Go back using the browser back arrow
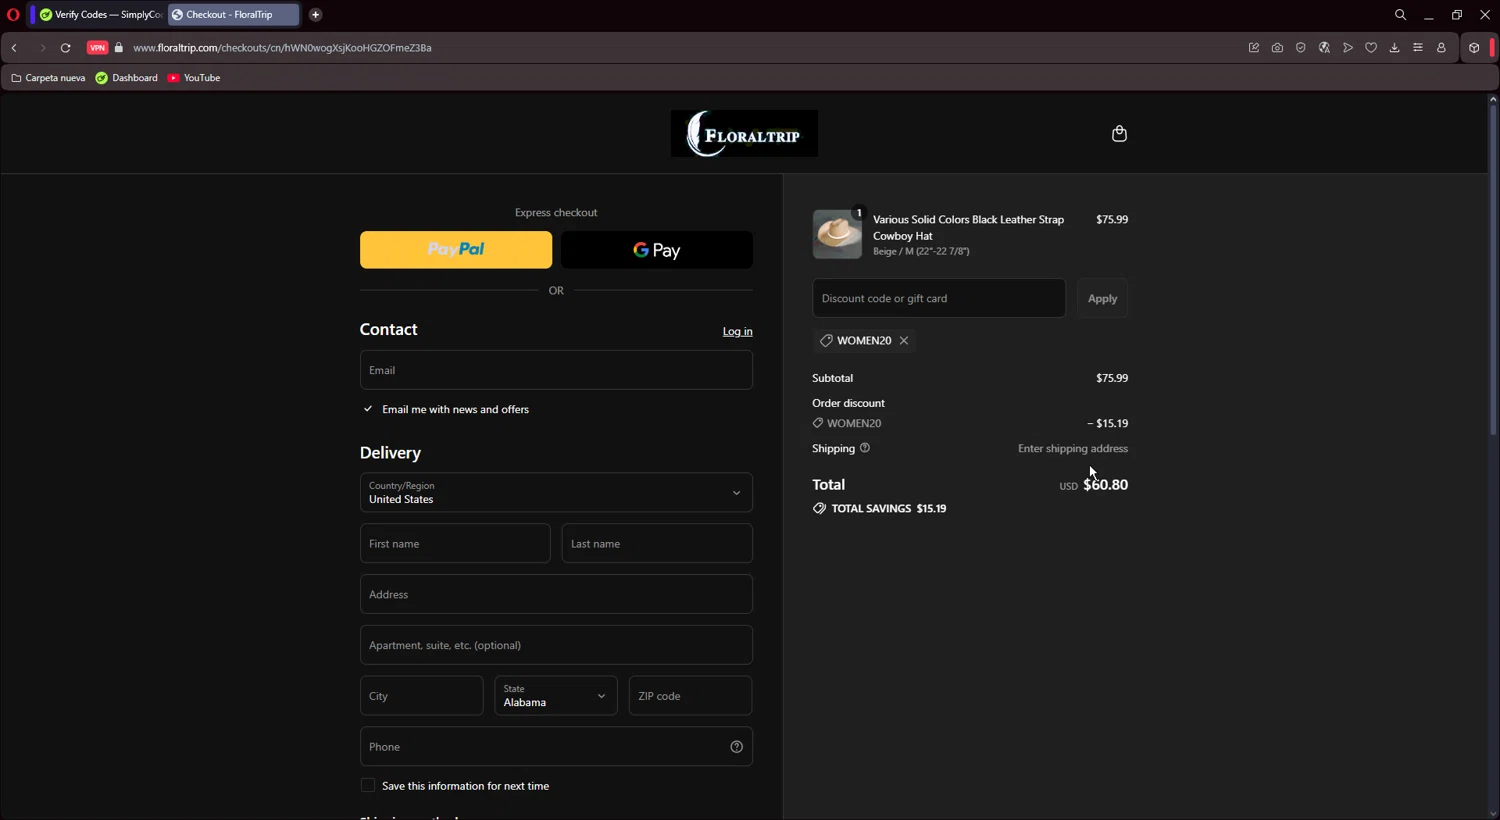 (x=15, y=48)
